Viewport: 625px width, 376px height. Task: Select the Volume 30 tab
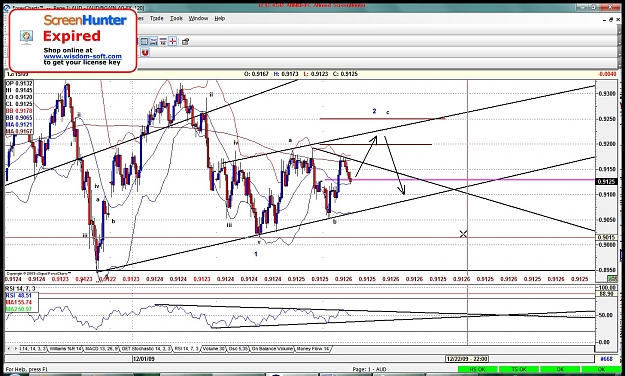213,349
